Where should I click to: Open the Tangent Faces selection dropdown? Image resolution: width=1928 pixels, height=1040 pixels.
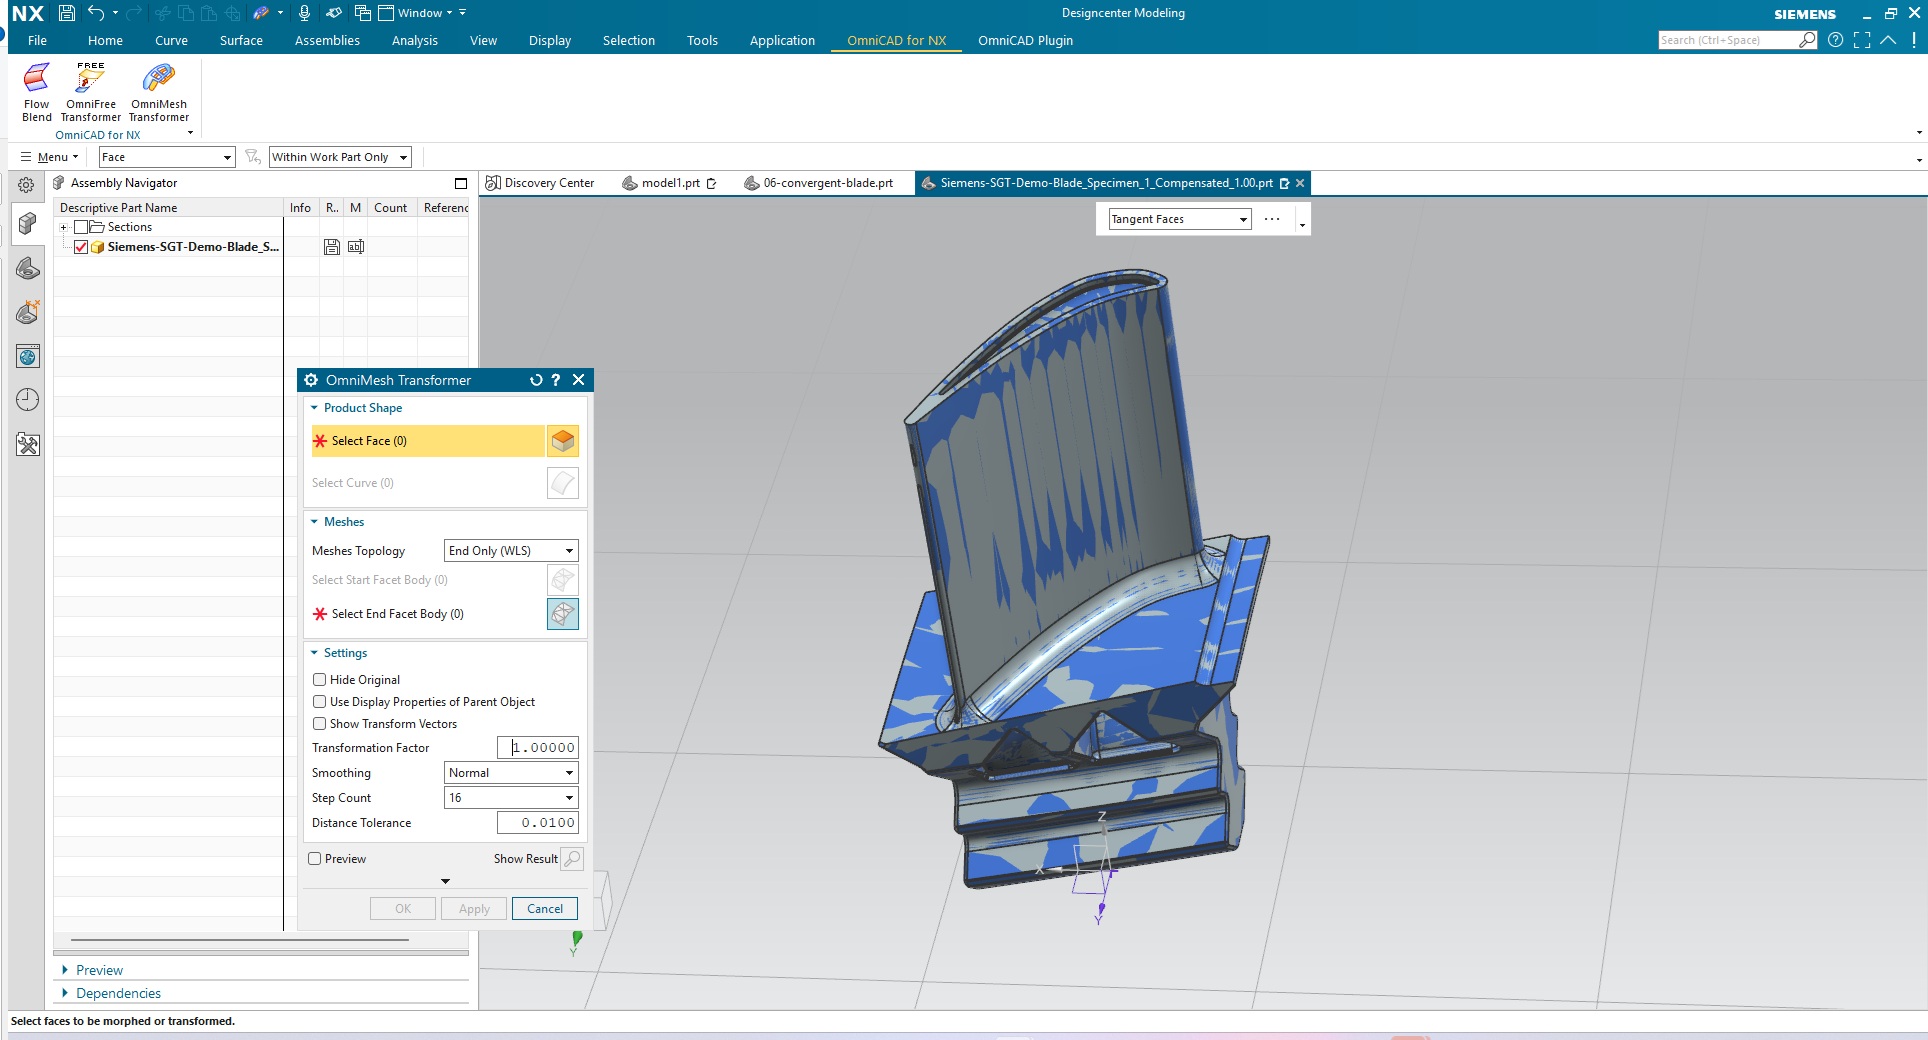point(1180,219)
